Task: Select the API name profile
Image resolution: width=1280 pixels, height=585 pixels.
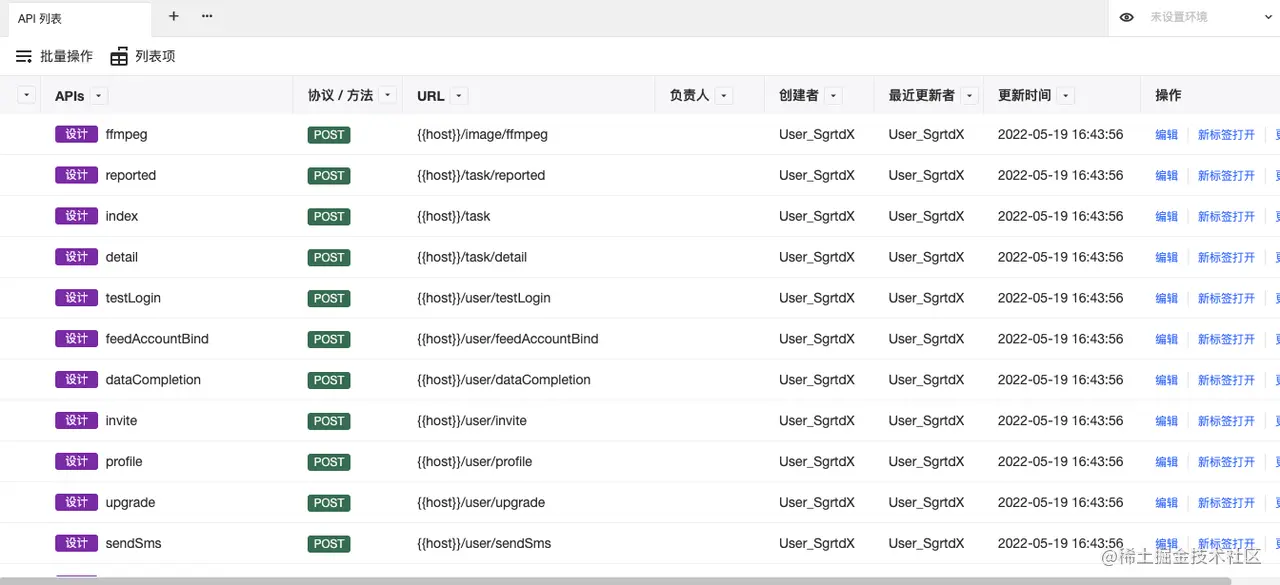Action: 124,462
